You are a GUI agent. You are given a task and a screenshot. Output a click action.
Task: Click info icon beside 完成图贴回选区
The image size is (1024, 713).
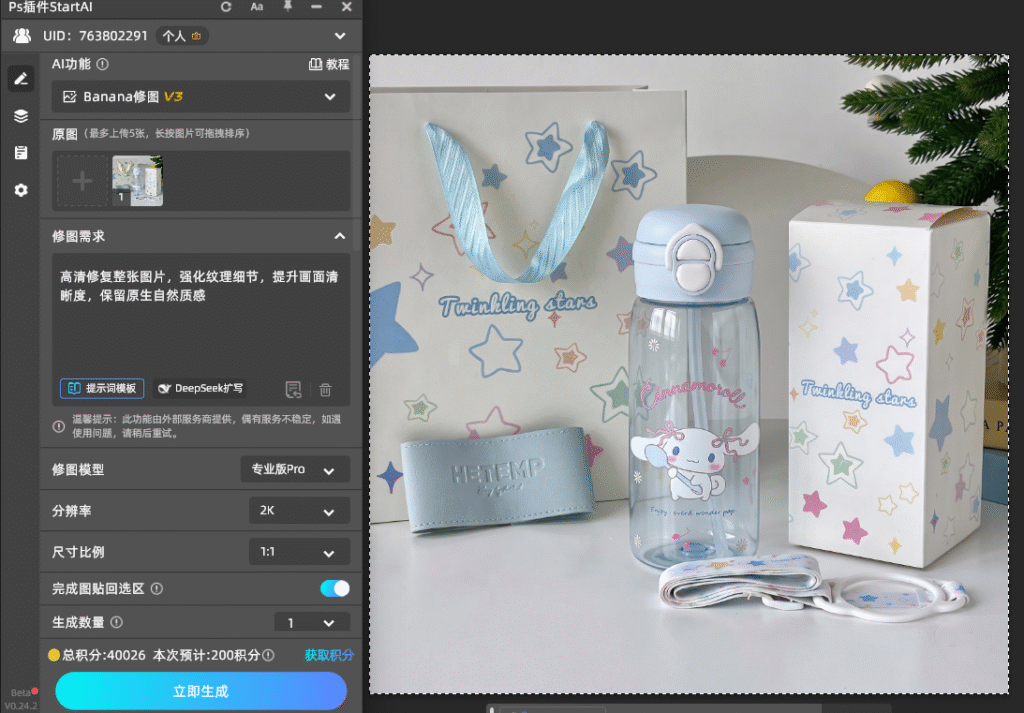pos(157,589)
